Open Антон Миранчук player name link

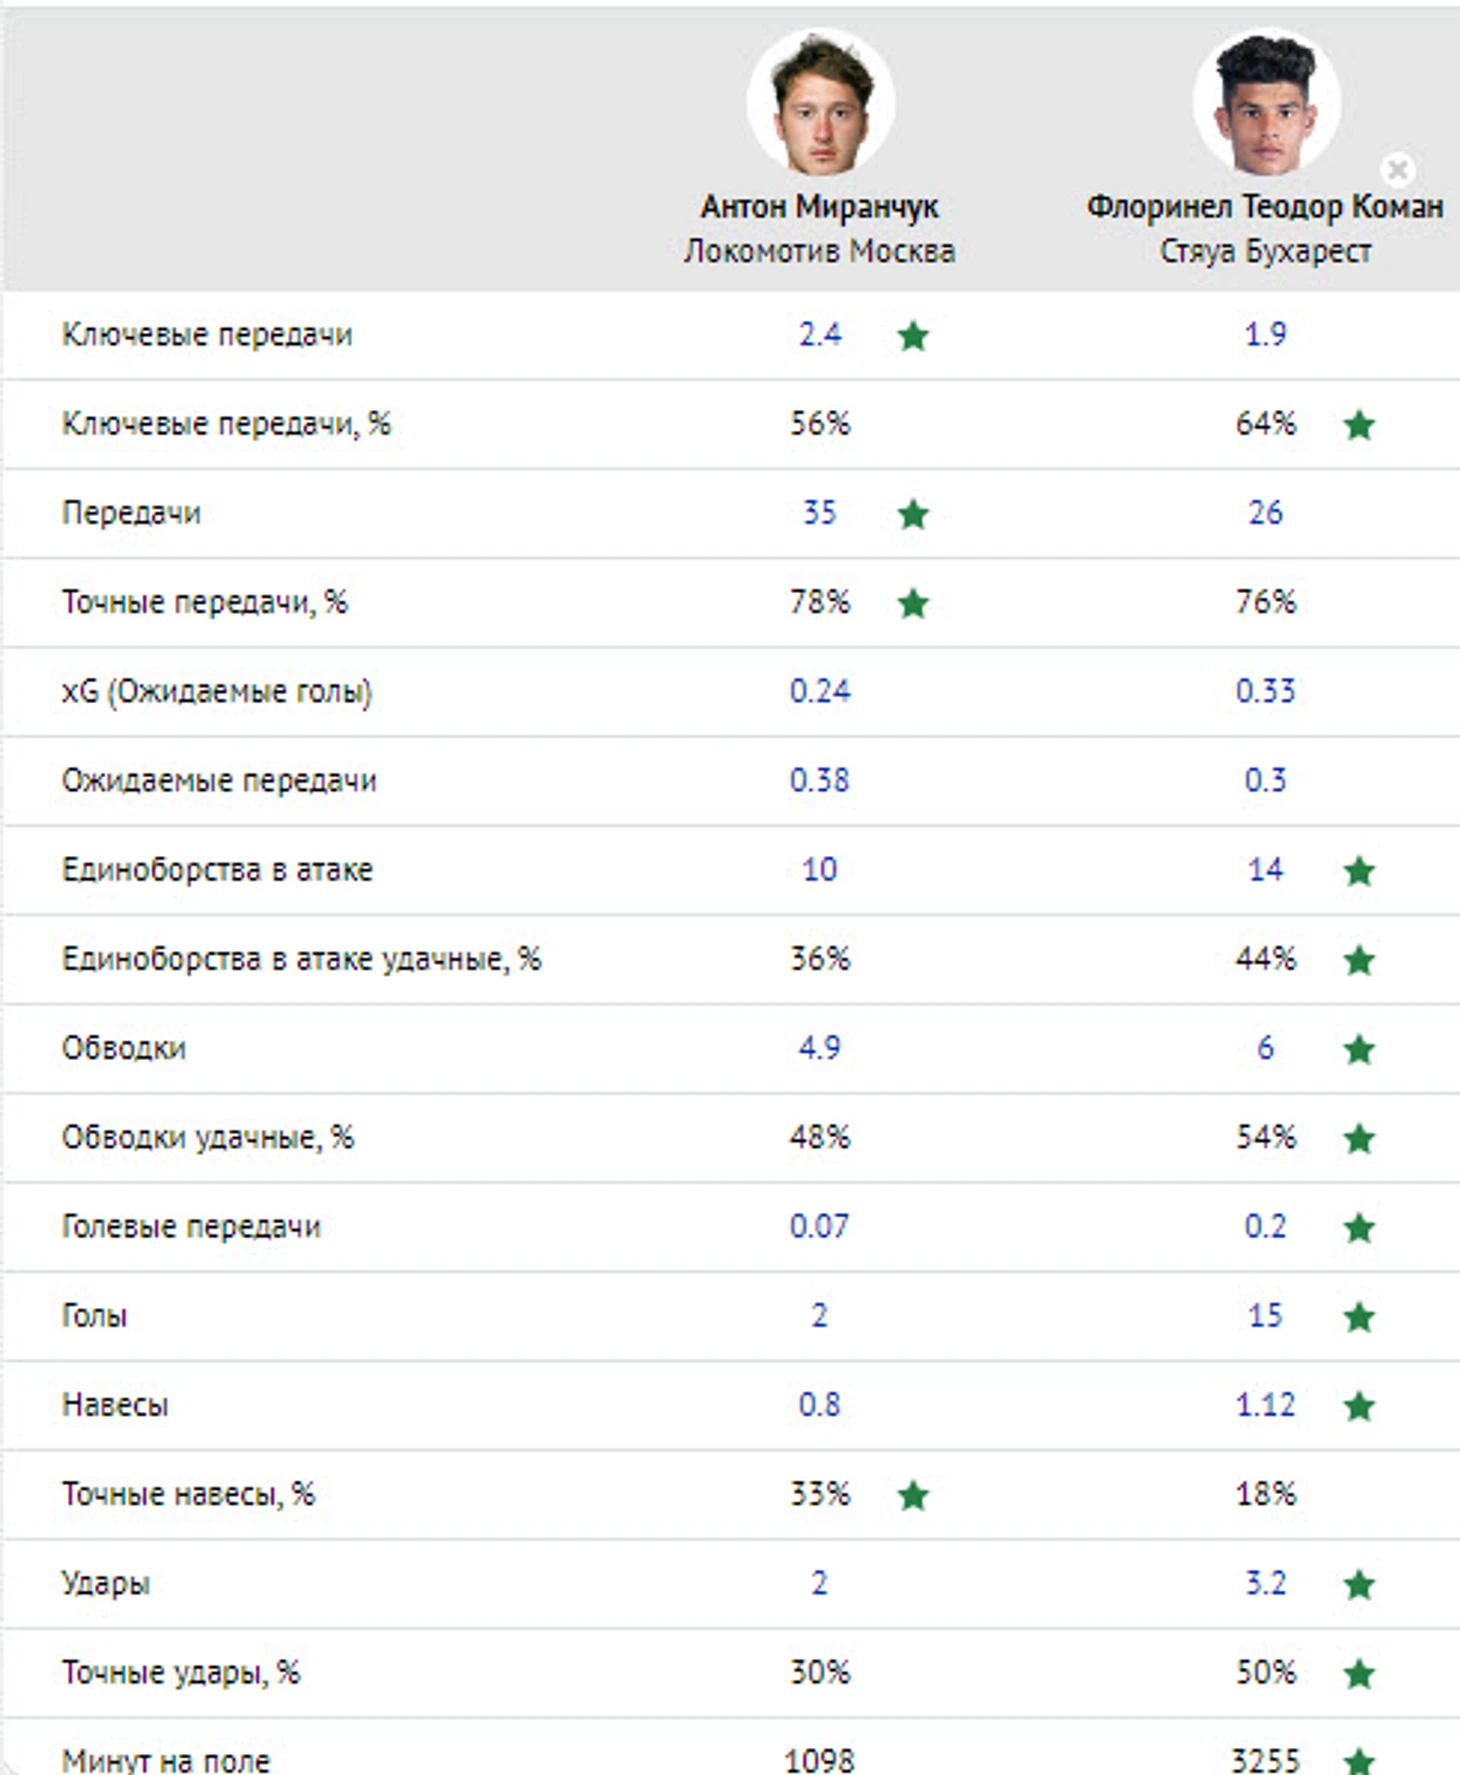[819, 207]
